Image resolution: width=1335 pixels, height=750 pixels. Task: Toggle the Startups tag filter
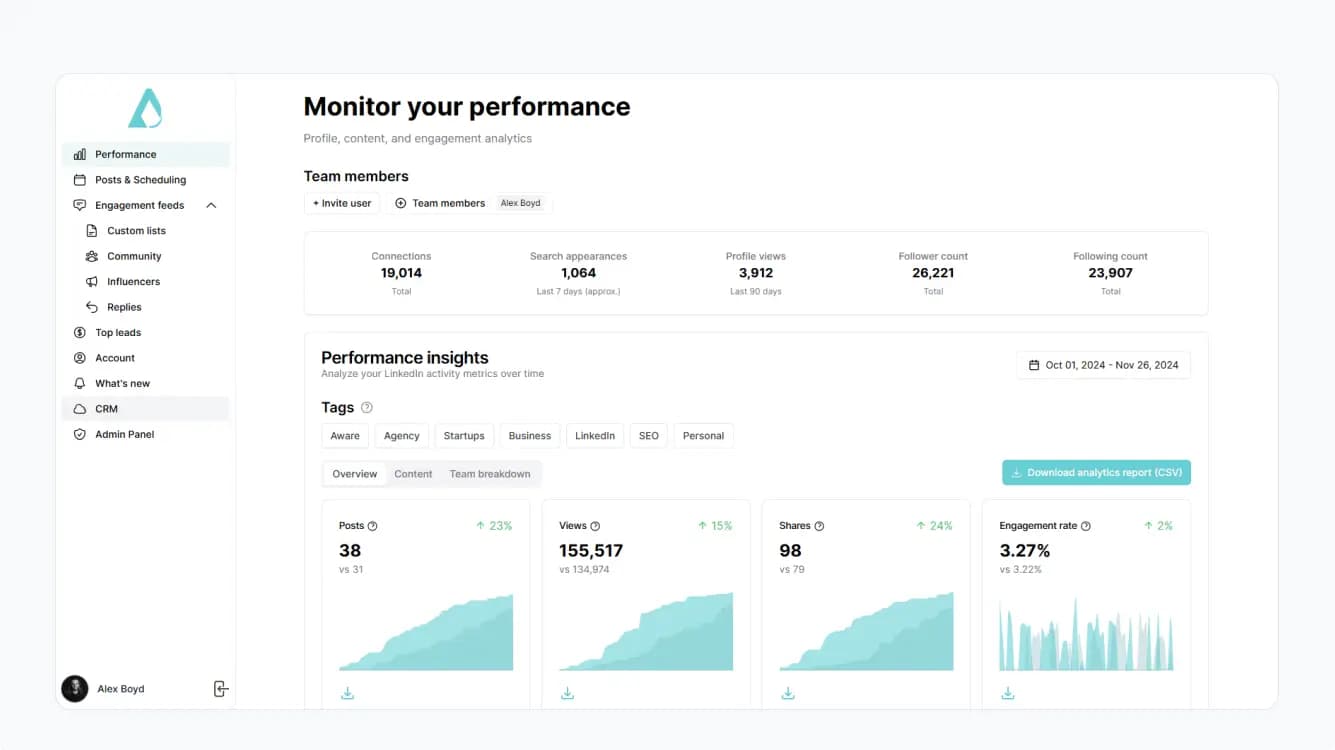click(x=464, y=436)
